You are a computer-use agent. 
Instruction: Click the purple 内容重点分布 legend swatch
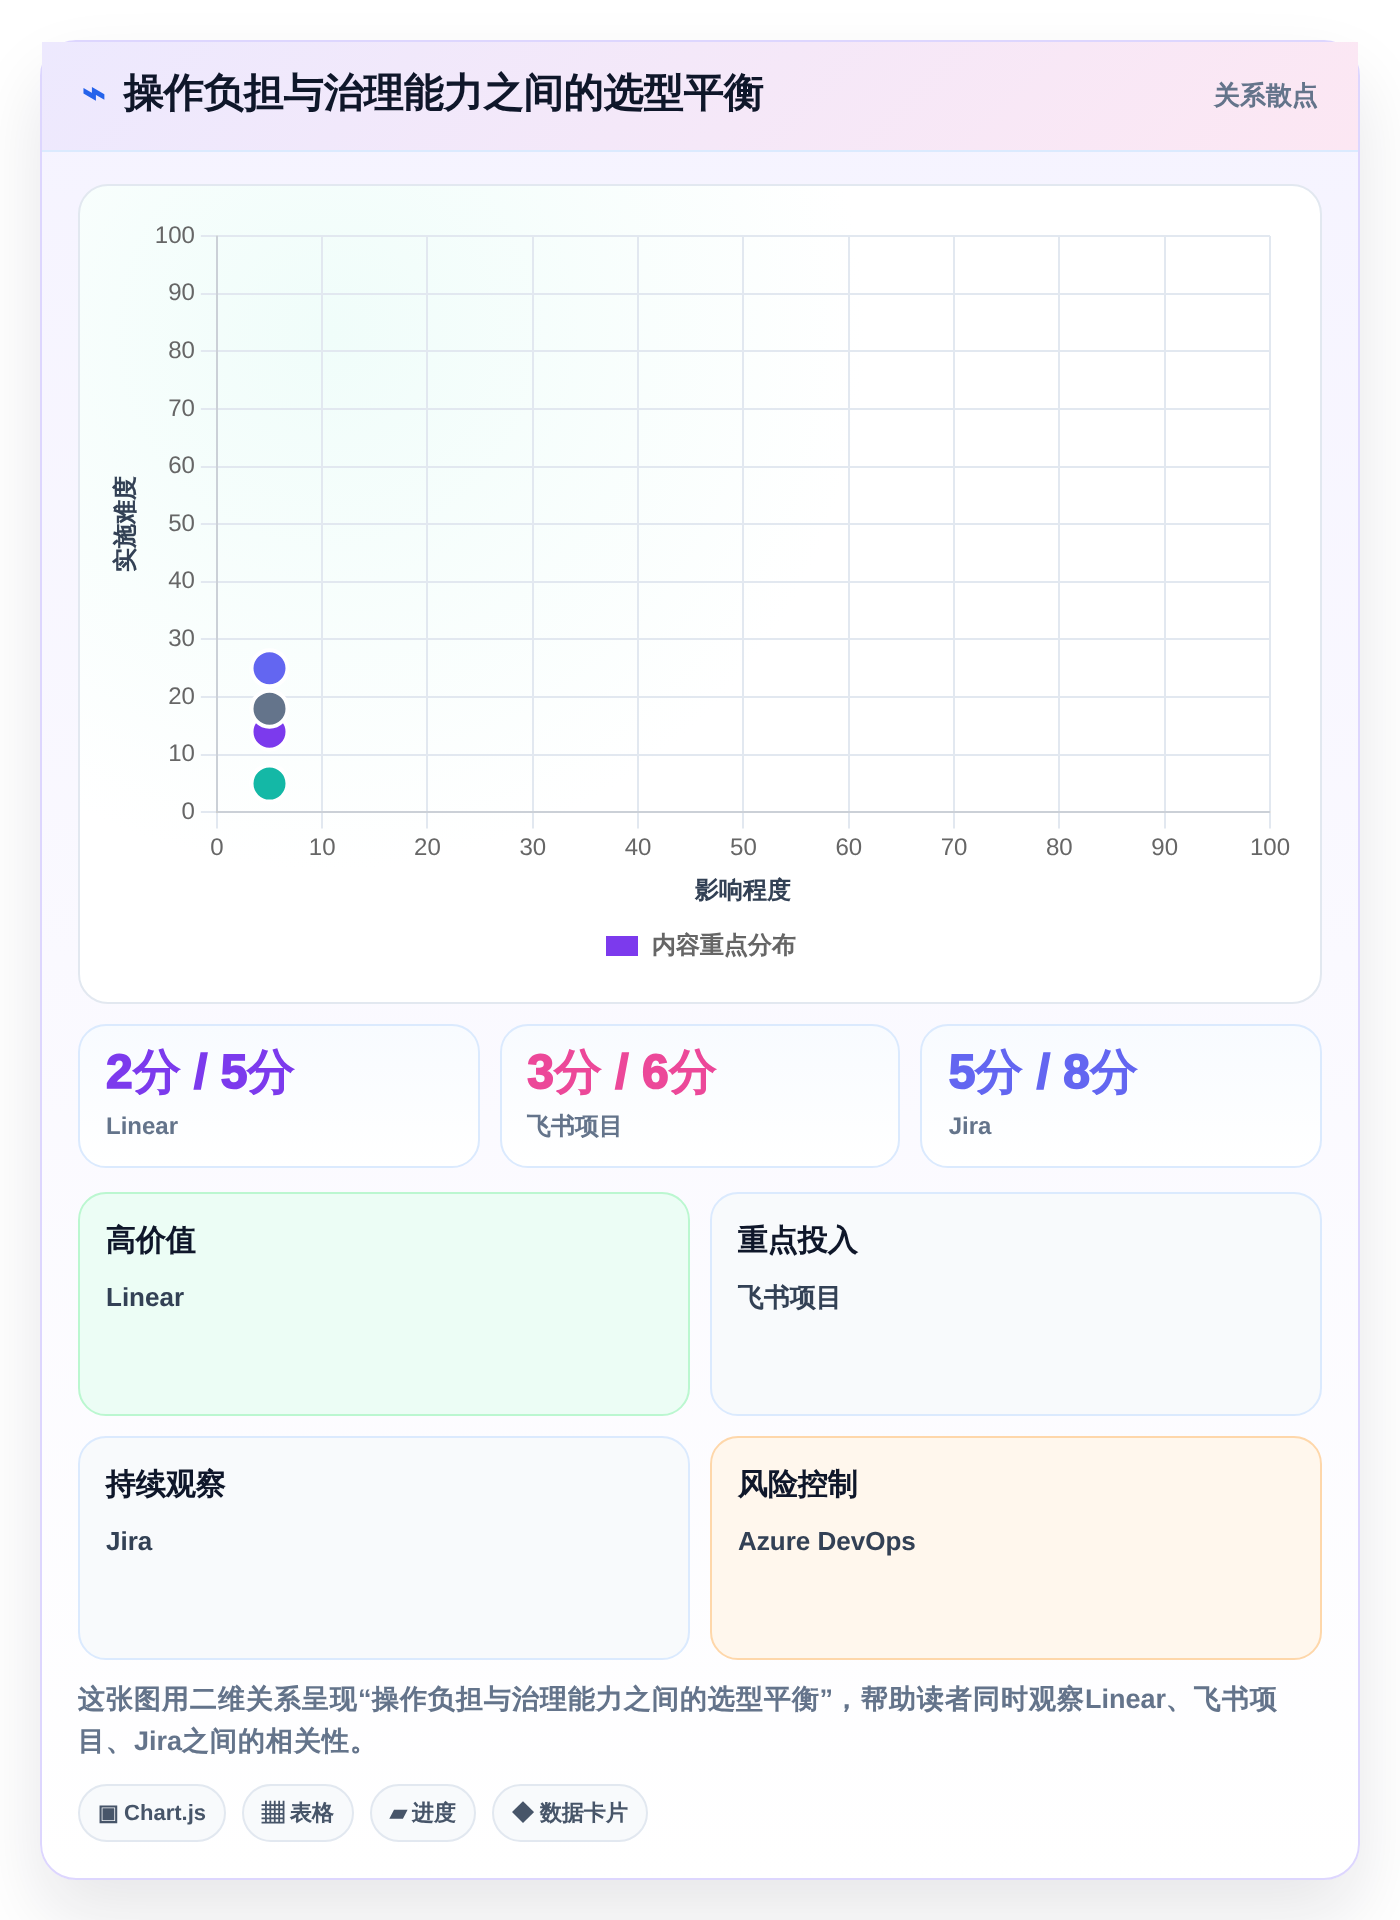(x=622, y=946)
